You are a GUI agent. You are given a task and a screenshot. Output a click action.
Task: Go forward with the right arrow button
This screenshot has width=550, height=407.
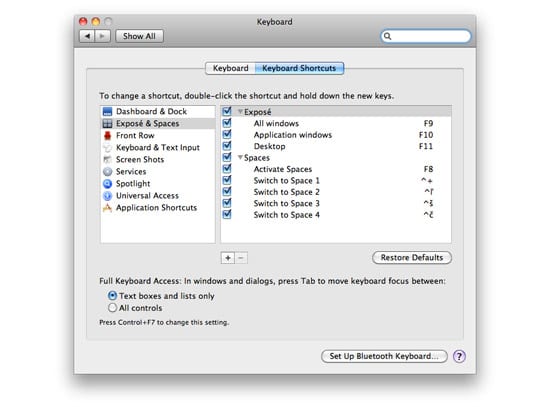(x=102, y=36)
